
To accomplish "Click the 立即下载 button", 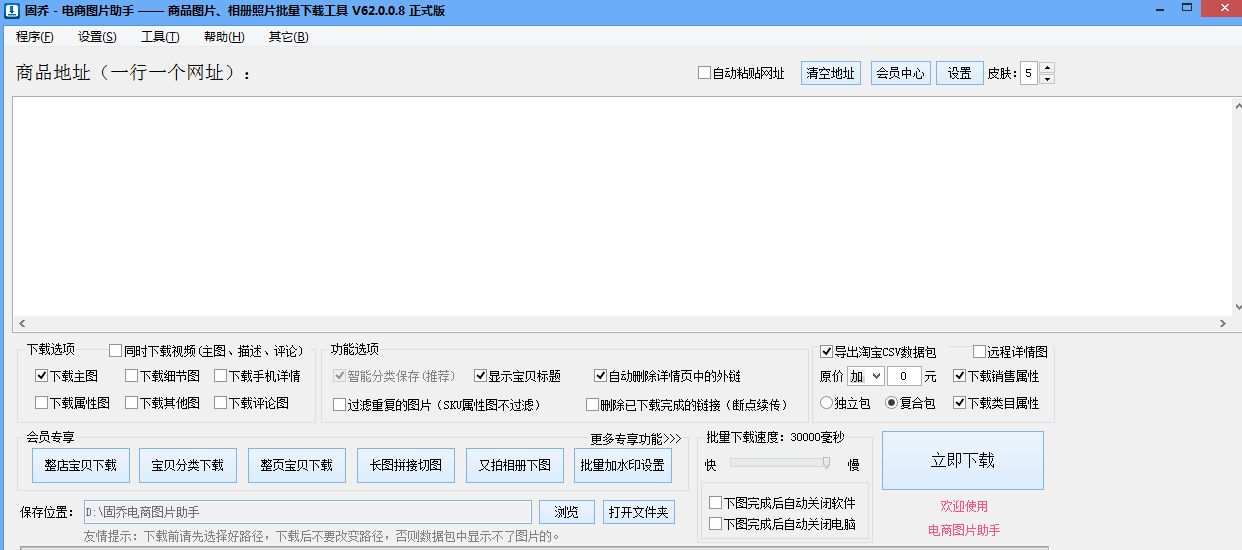I will (963, 460).
